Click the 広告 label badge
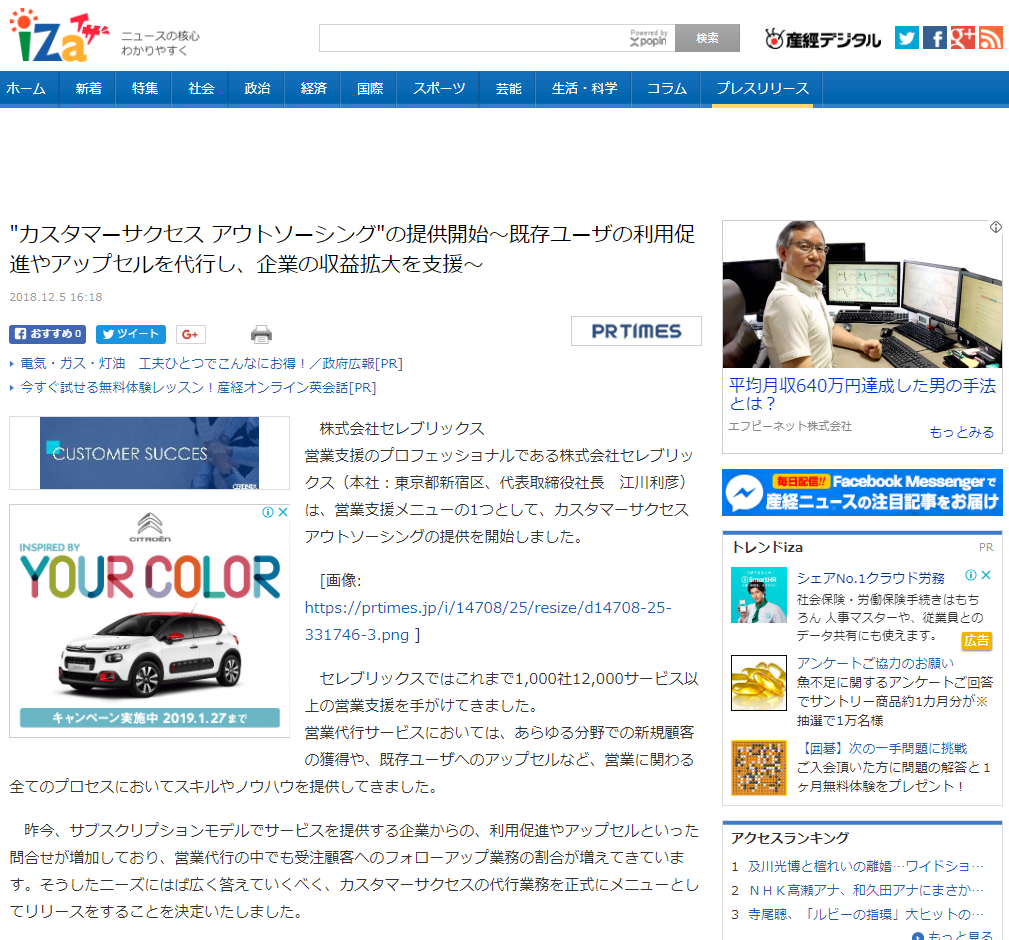Screen dimensions: 1009x940 [976, 641]
